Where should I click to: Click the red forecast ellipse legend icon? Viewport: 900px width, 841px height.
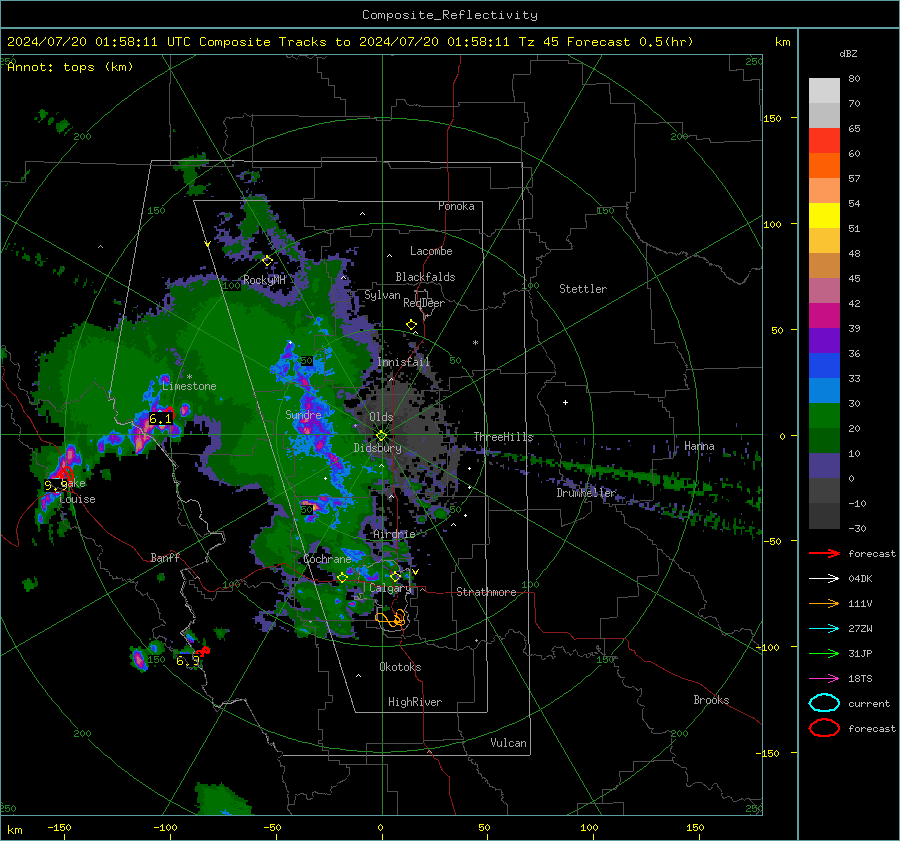click(x=824, y=728)
